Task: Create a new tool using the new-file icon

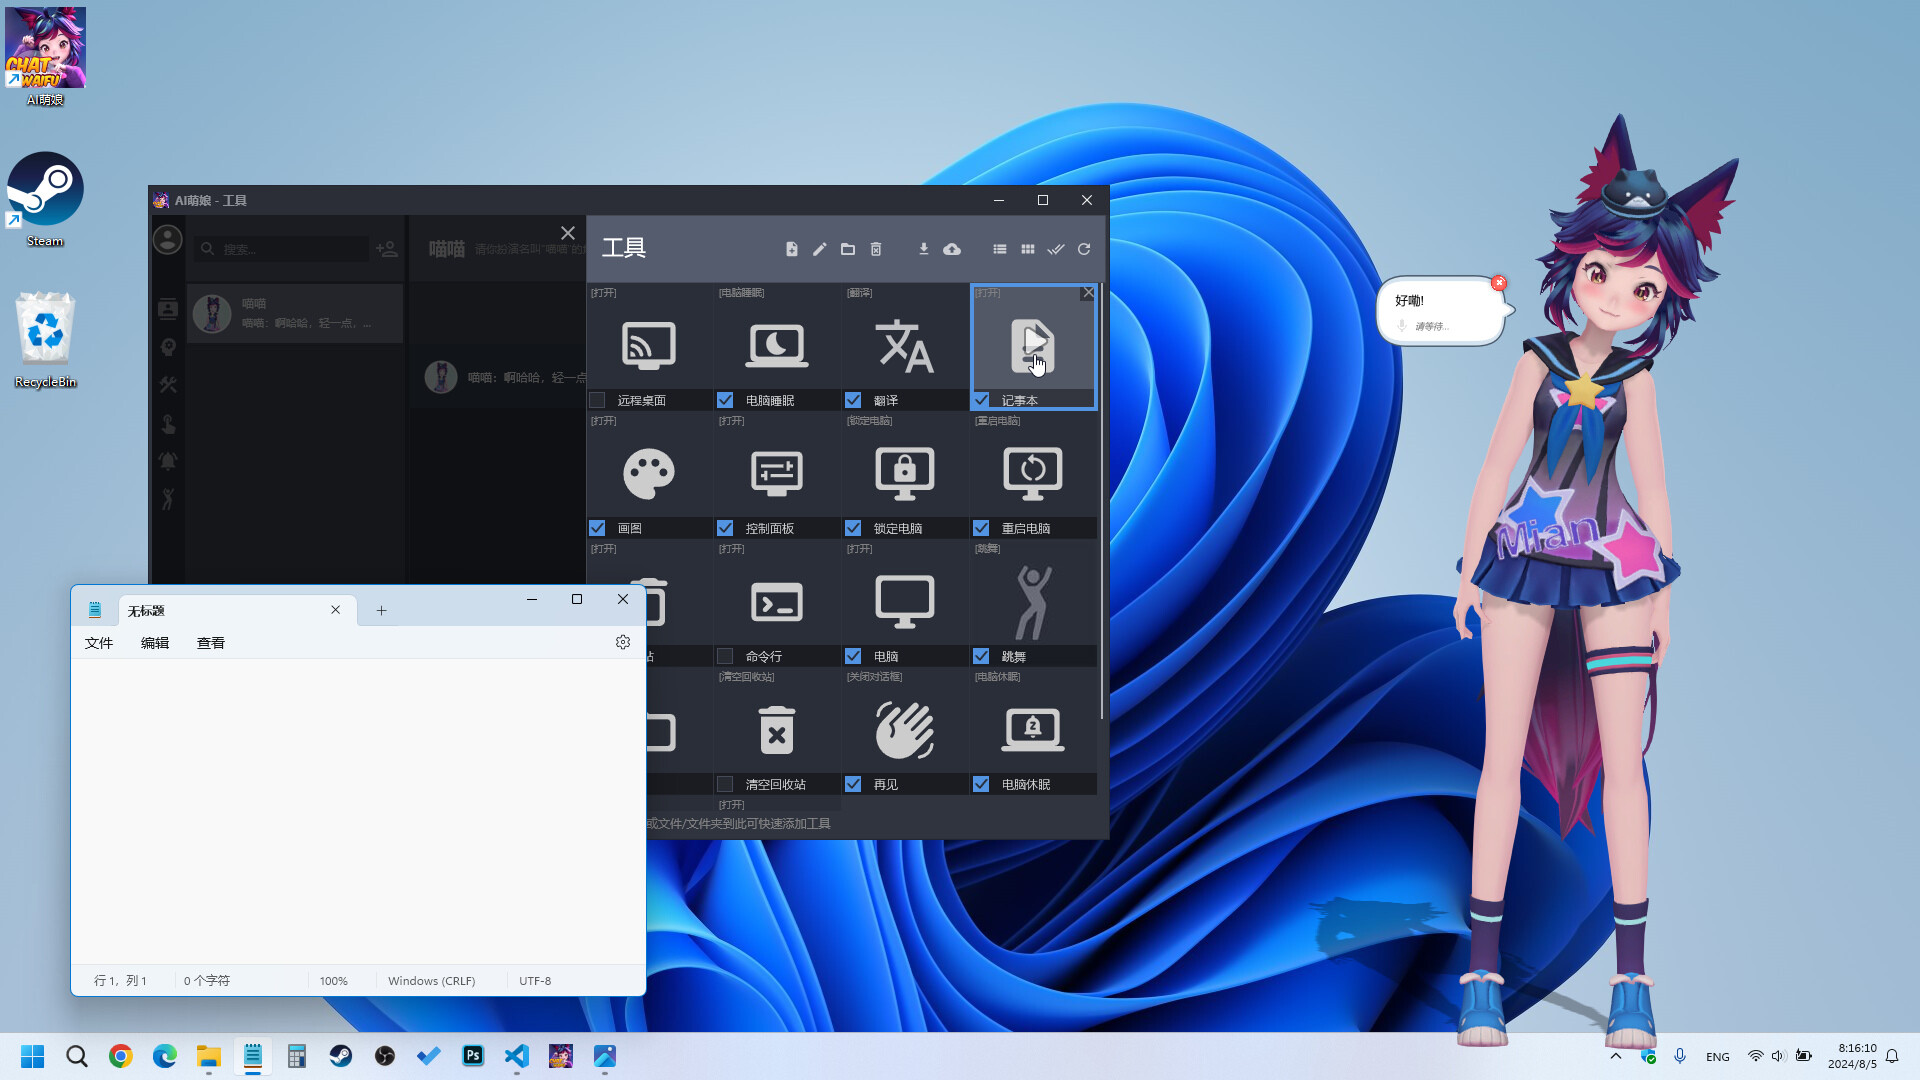Action: tap(791, 249)
